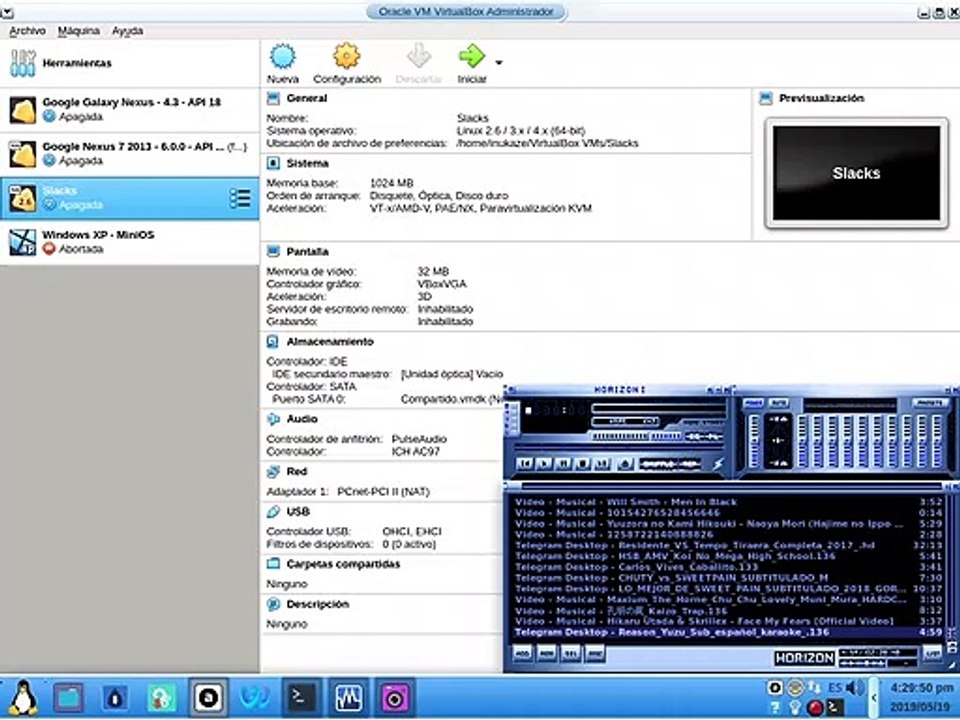
Task: Open file manager in taskbar
Action: 68,697
